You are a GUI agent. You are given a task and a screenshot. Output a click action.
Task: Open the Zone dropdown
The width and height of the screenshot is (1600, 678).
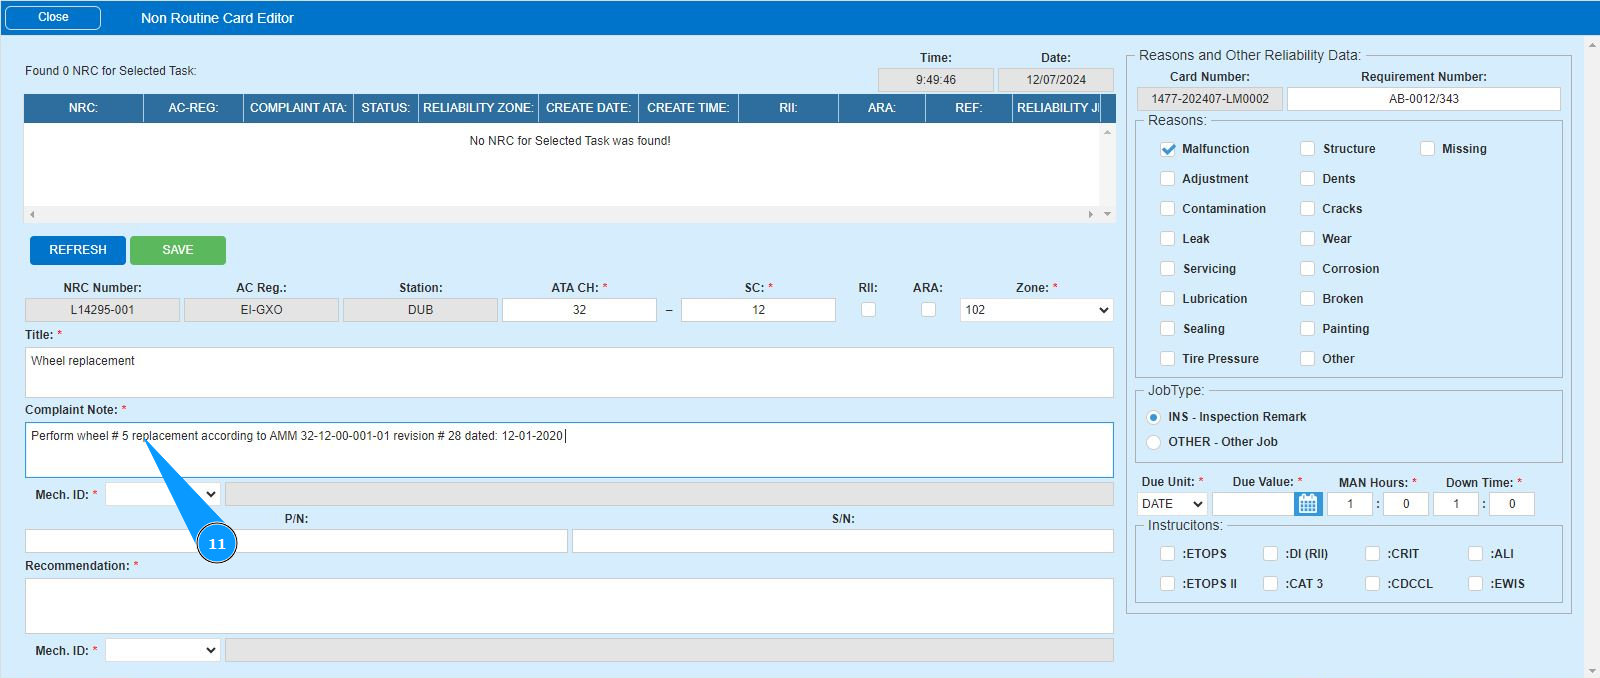1036,310
